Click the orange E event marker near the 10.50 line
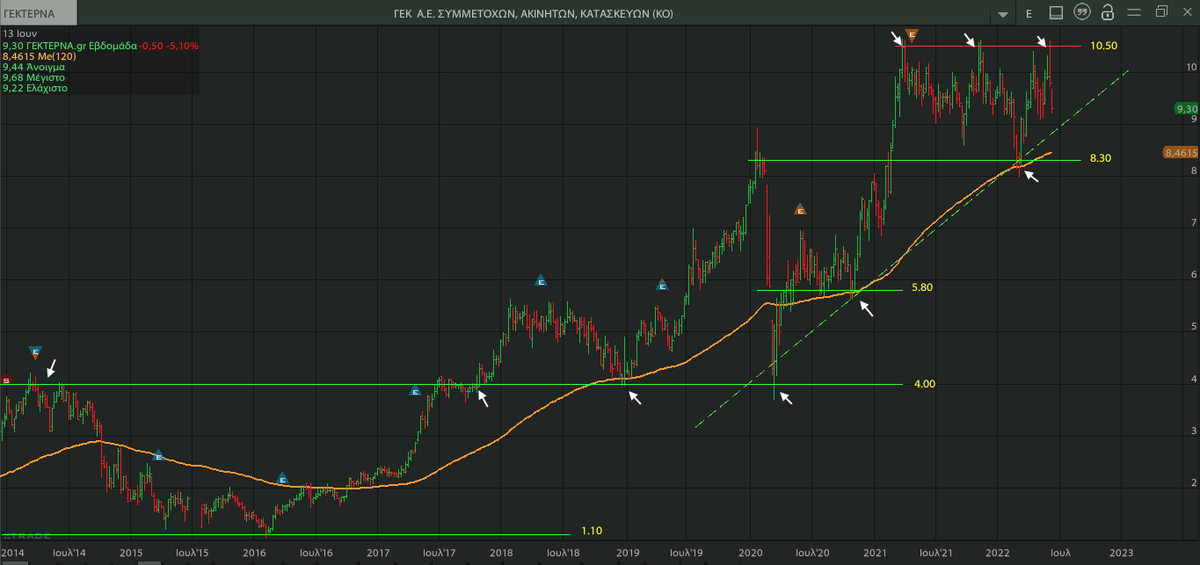This screenshot has height=565, width=1200. point(912,36)
